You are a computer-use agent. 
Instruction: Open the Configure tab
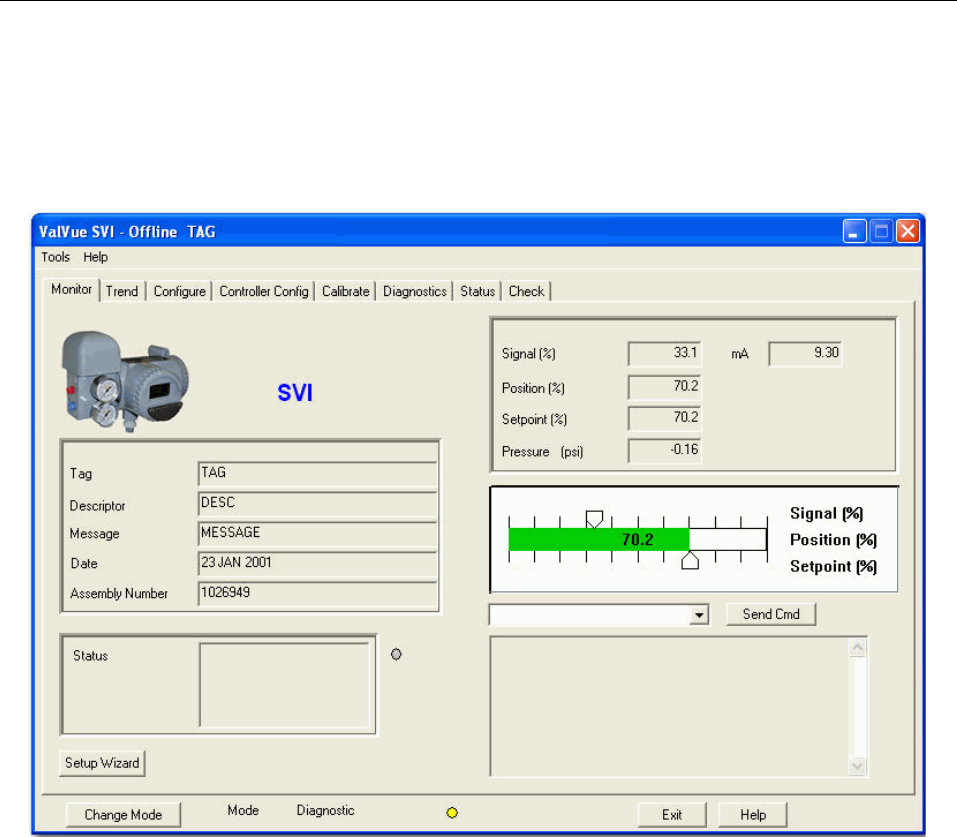pyautogui.click(x=180, y=291)
